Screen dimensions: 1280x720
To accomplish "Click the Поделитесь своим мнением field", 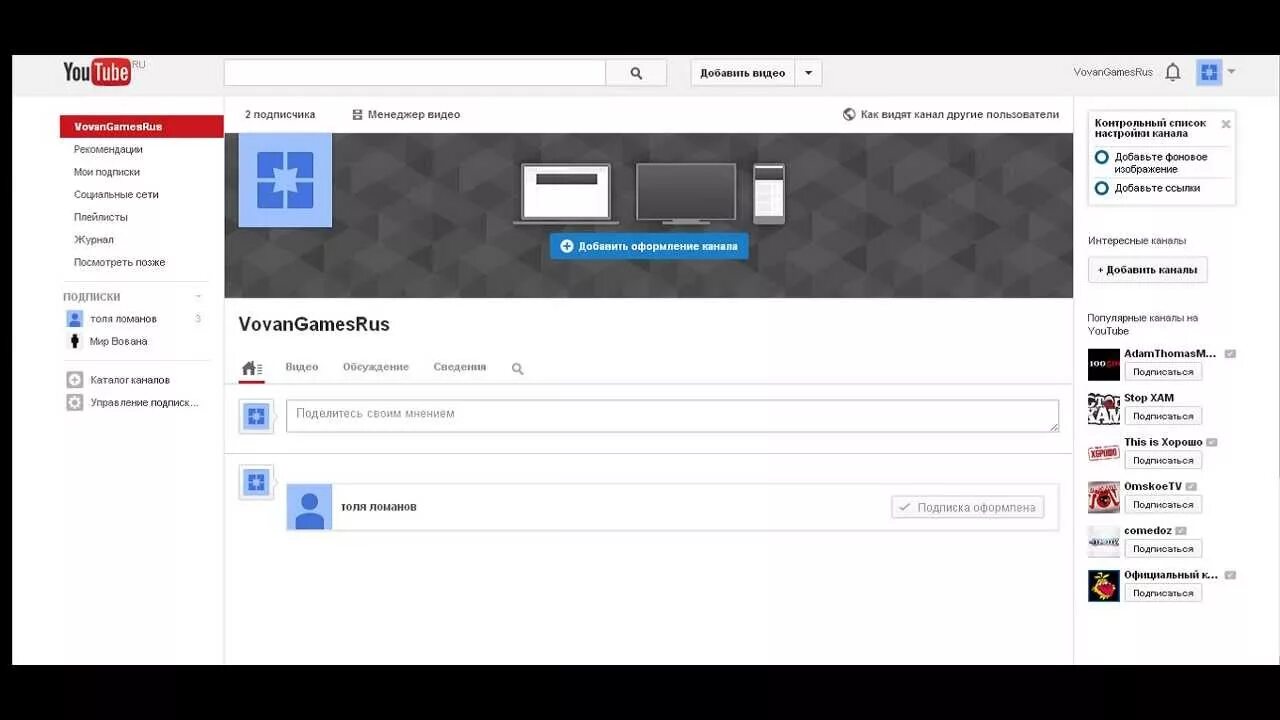I will tap(672, 416).
